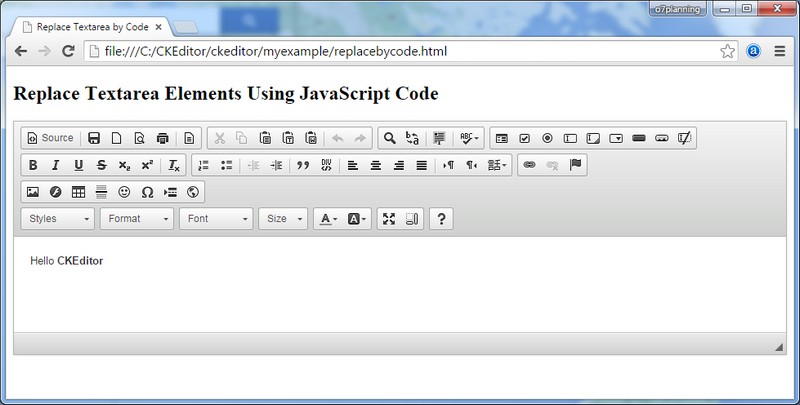Insert a Hidden Field

[685, 138]
